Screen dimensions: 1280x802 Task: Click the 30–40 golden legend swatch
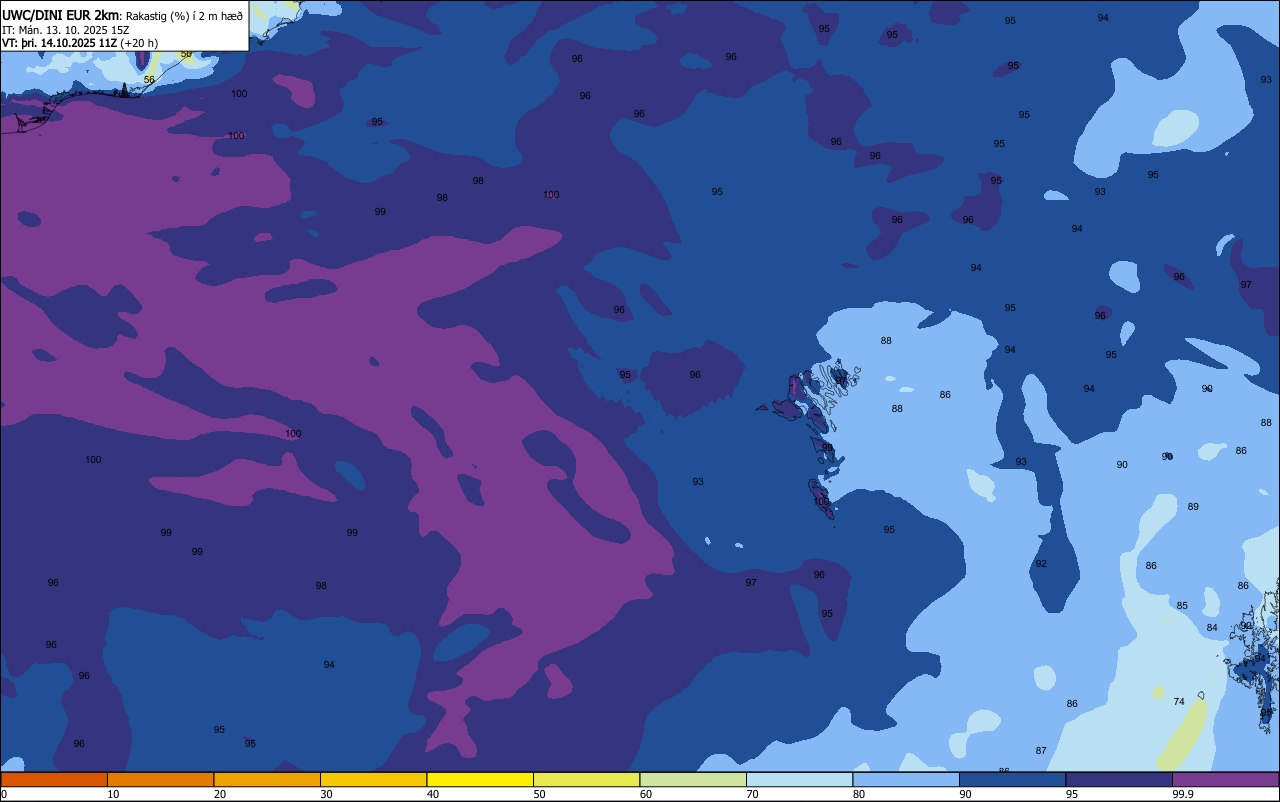pos(373,779)
